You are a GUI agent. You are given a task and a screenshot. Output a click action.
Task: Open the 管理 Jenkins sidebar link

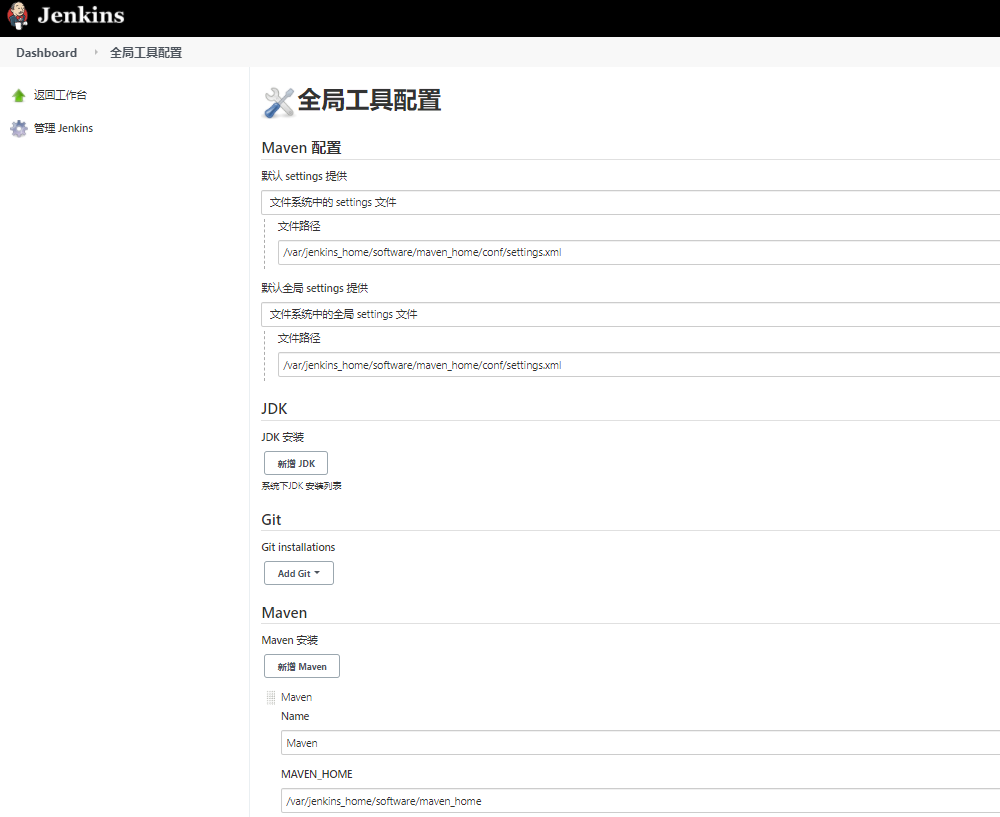coord(64,128)
